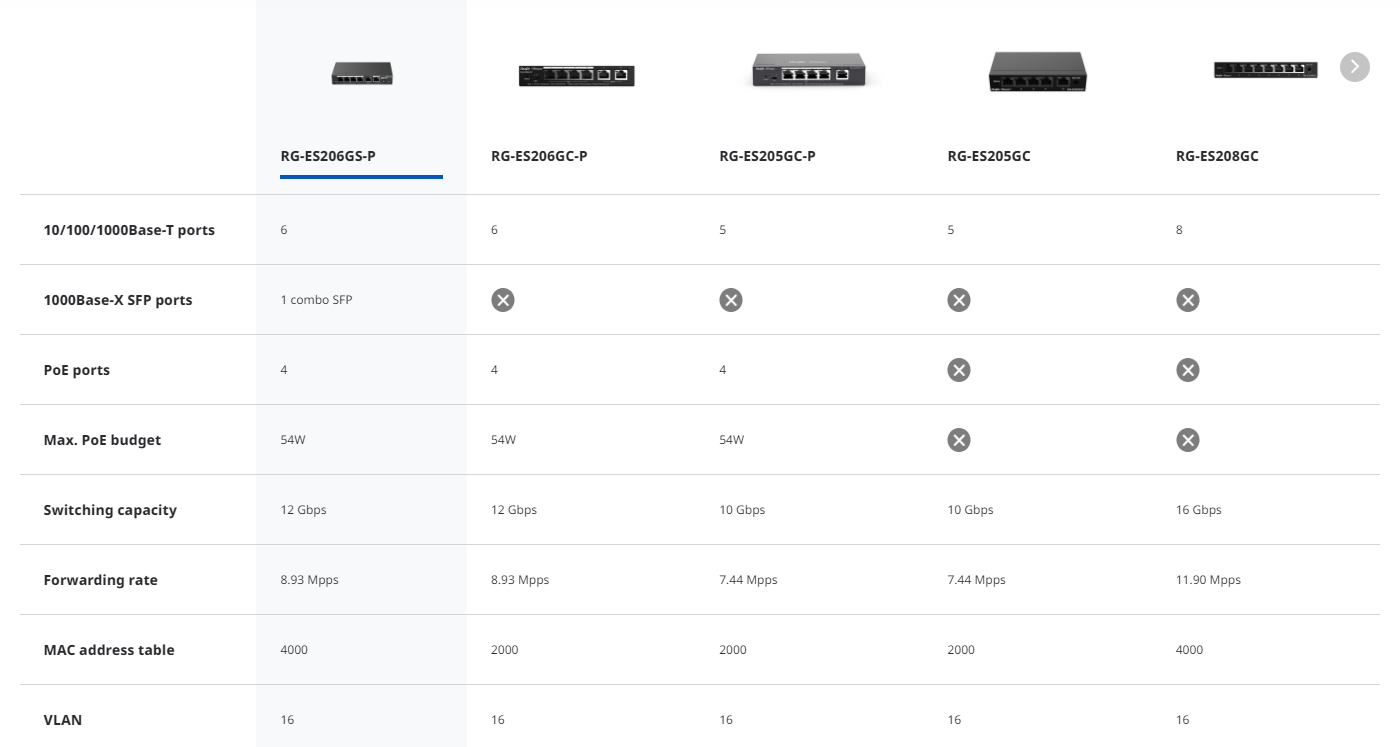This screenshot has width=1400, height=747.
Task: Click the 7.44 Mpps value for RG-ES205GC-P
Action: (748, 580)
